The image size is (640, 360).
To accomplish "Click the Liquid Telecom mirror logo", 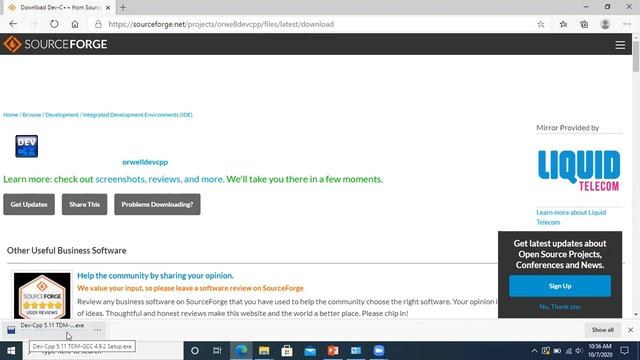I will (579, 170).
